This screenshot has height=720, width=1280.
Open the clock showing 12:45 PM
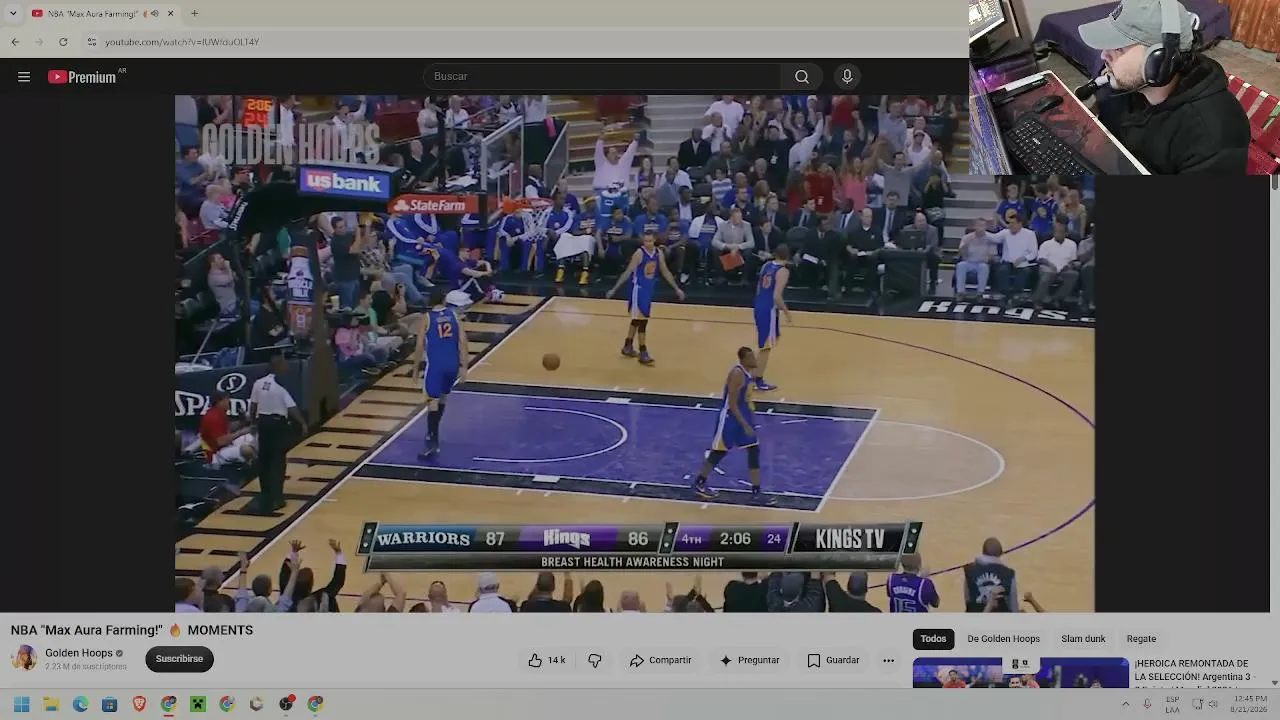pos(1250,704)
